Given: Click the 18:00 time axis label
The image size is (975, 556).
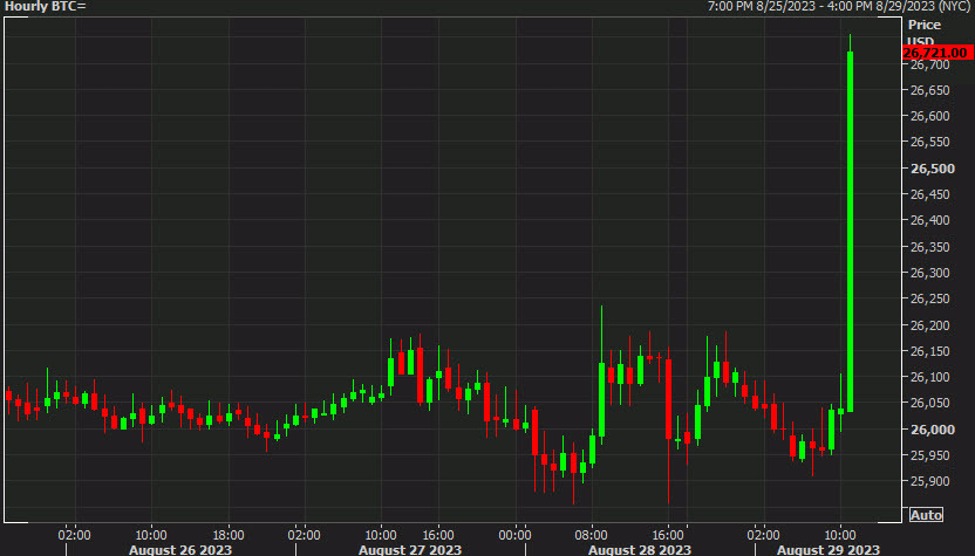Looking at the screenshot, I should pos(228,535).
